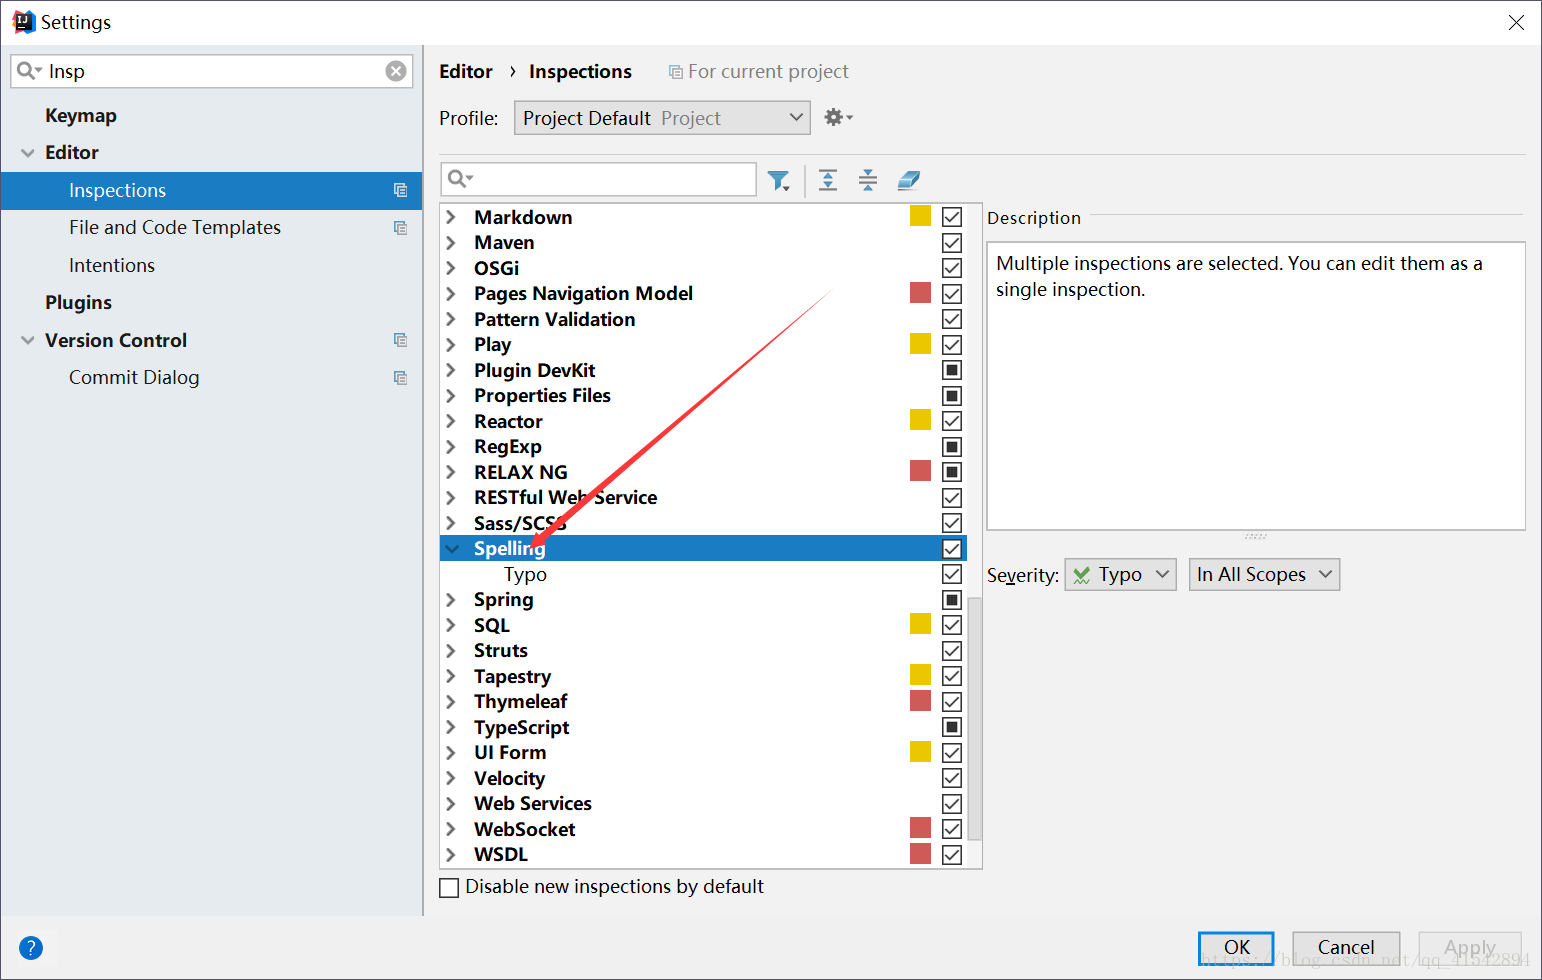Screen dimensions: 1542x980
Task: Click the inspection list vertical scrollbar
Action: click(x=975, y=718)
